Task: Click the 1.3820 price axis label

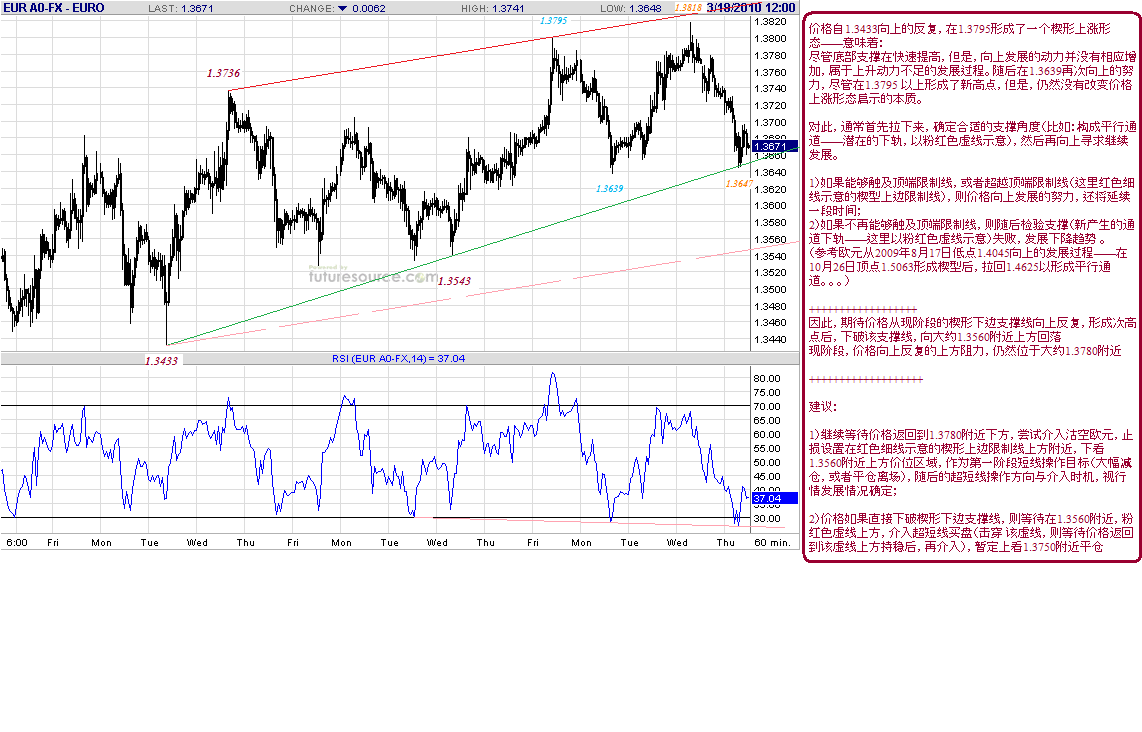Action: (x=771, y=23)
